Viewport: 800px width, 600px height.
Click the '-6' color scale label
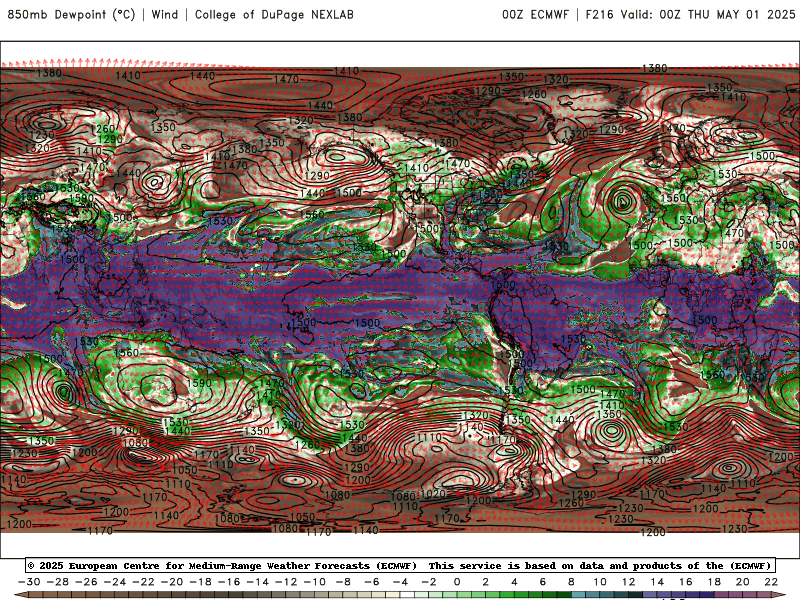point(372,582)
